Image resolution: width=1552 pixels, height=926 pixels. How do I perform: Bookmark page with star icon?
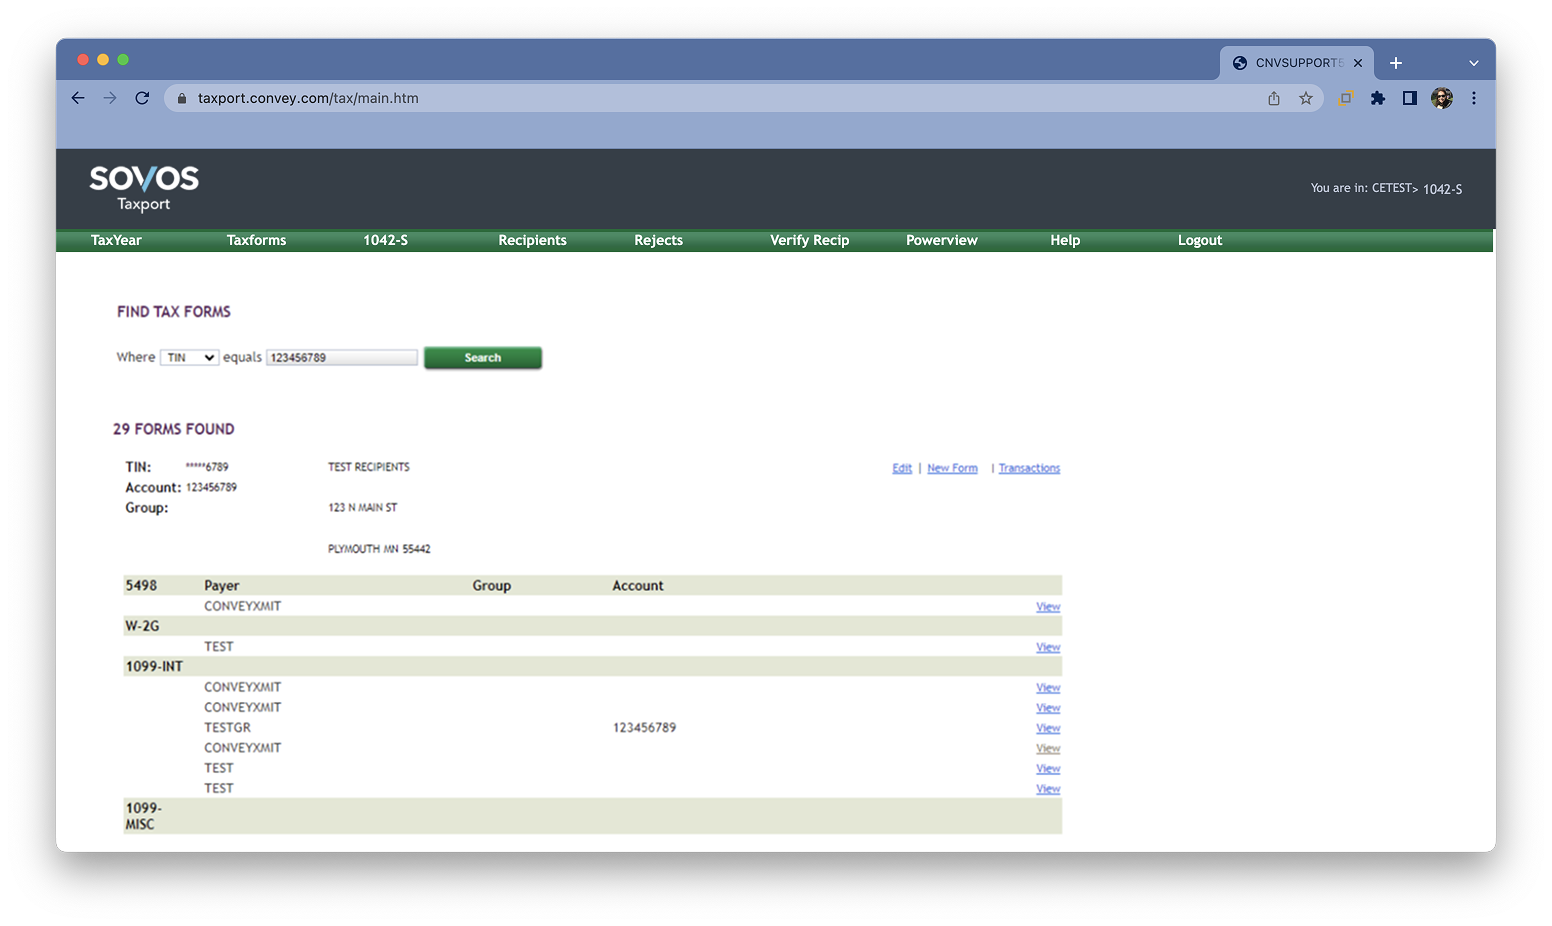(1306, 98)
